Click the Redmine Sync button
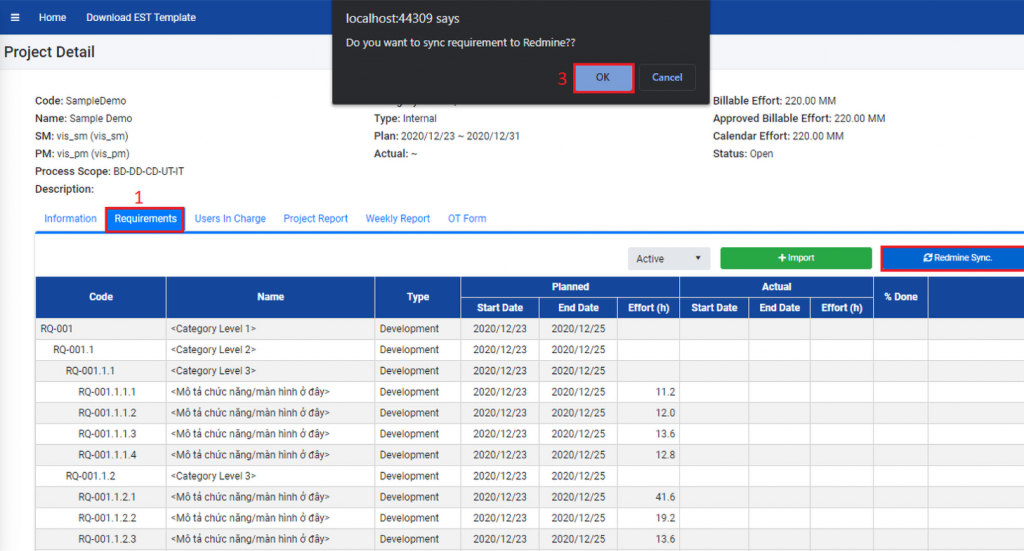The width and height of the screenshot is (1024, 551). [953, 258]
